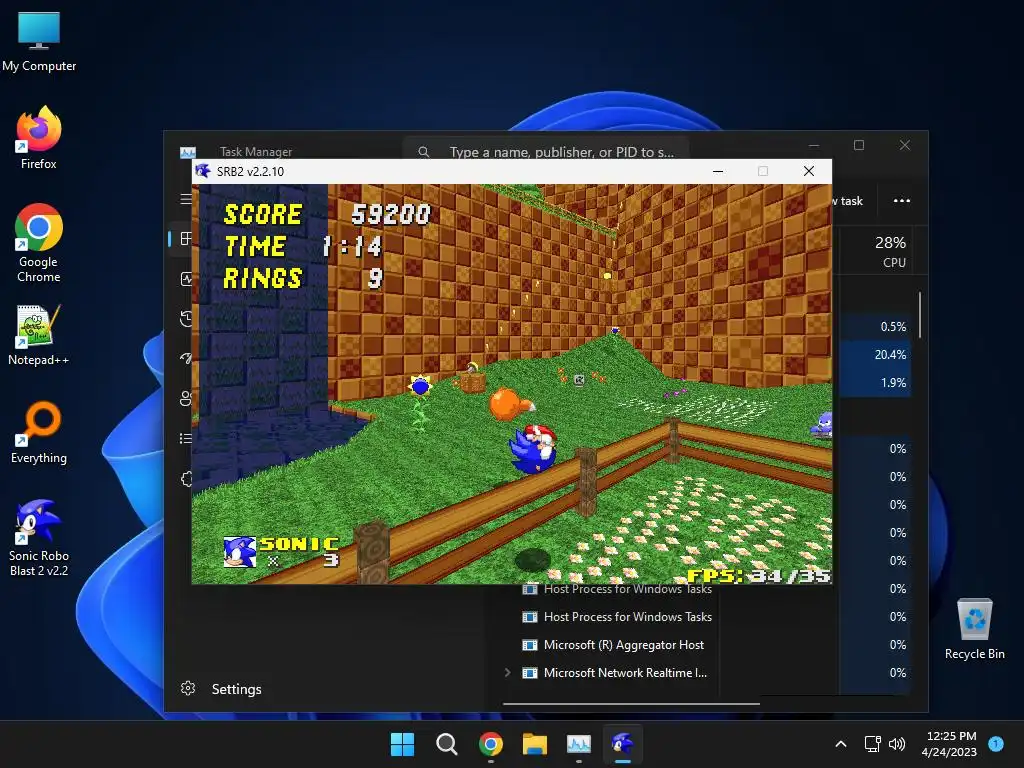This screenshot has height=768, width=1024.
Task: Select the row showing 0.5% CPU
Action: [x=875, y=327]
